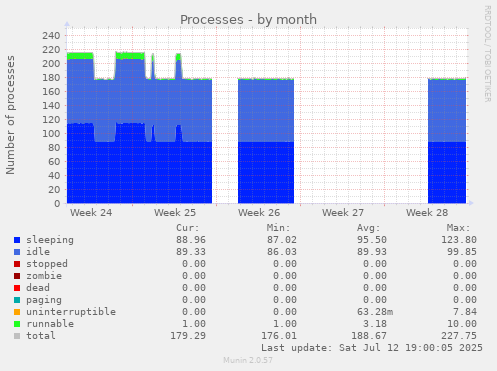Click the paging legend color swatch
This screenshot has width=497, height=371.
17,300
